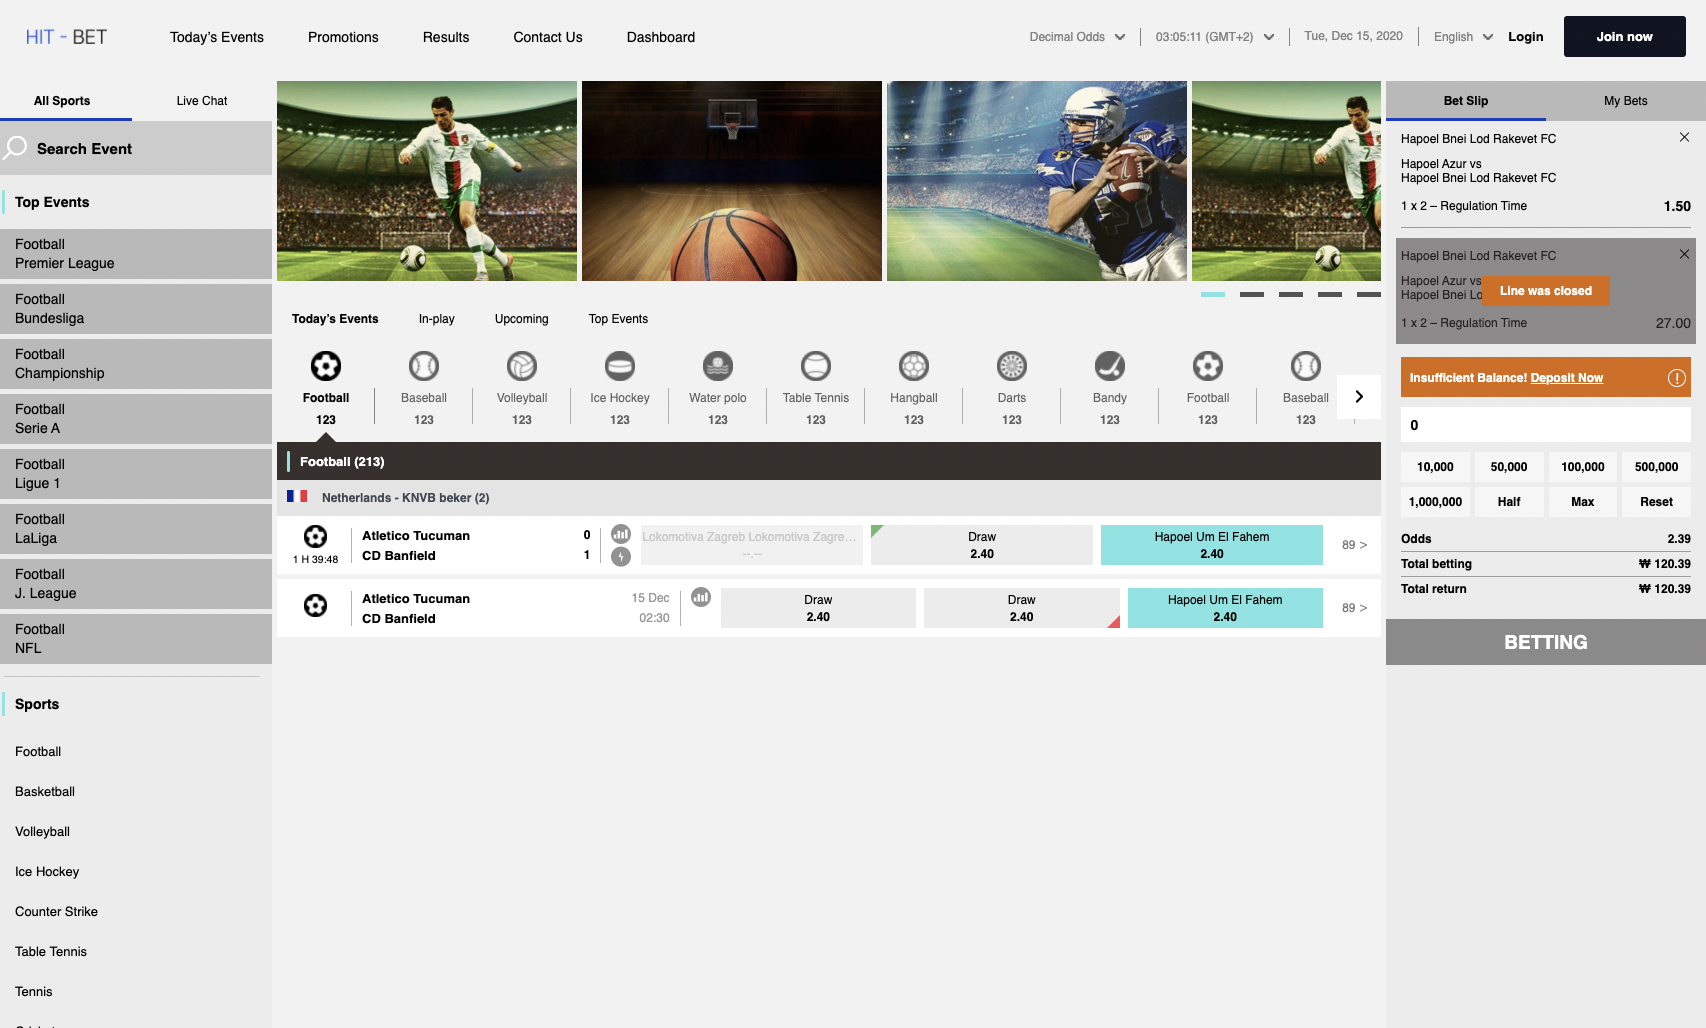Click the Deposit Now link
The width and height of the screenshot is (1706, 1028).
(1566, 378)
